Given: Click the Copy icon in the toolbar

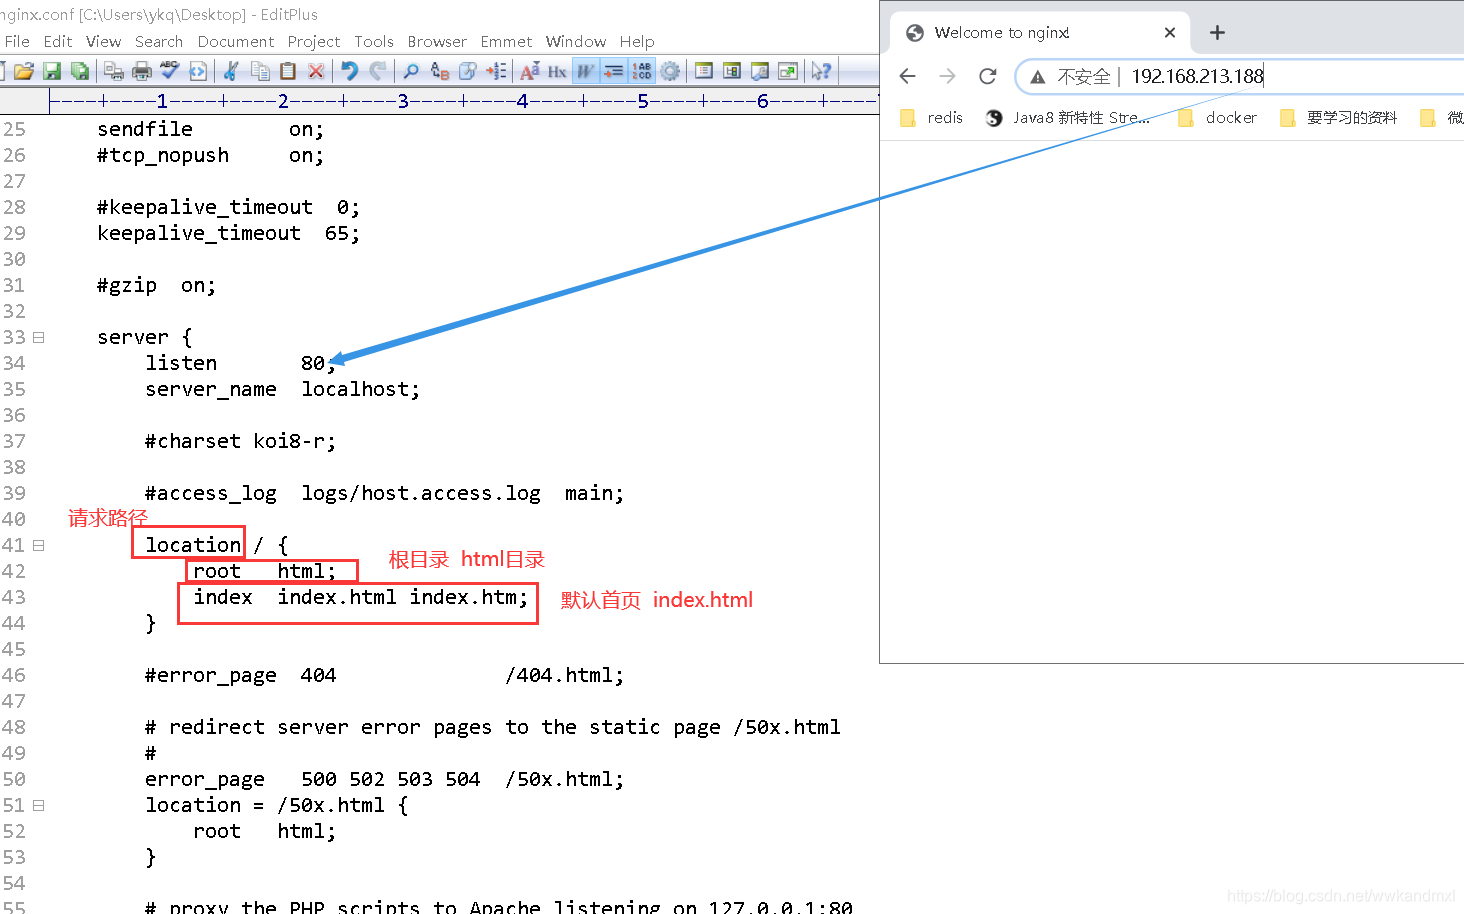Looking at the screenshot, I should point(260,71).
